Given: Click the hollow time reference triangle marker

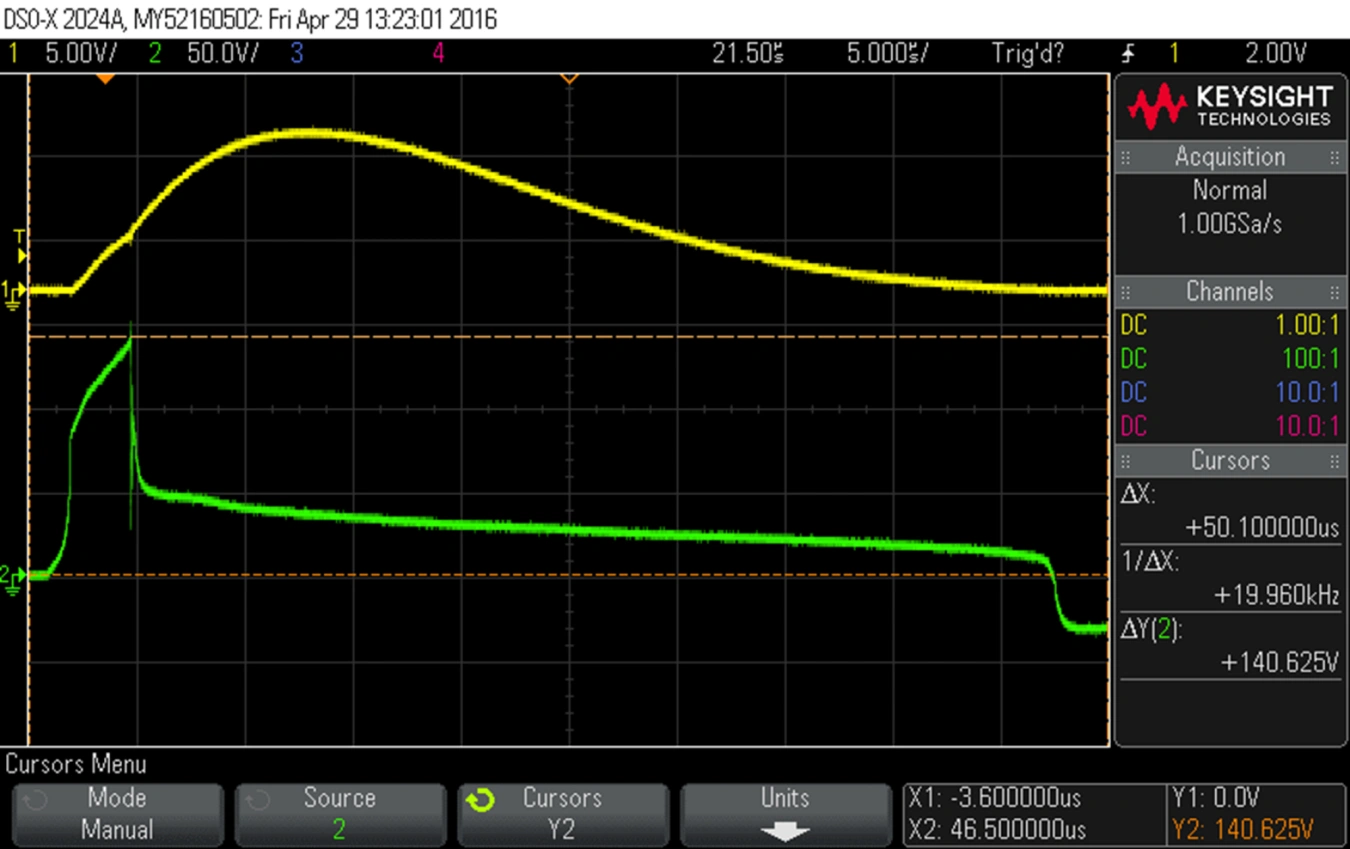Looking at the screenshot, I should click(569, 78).
